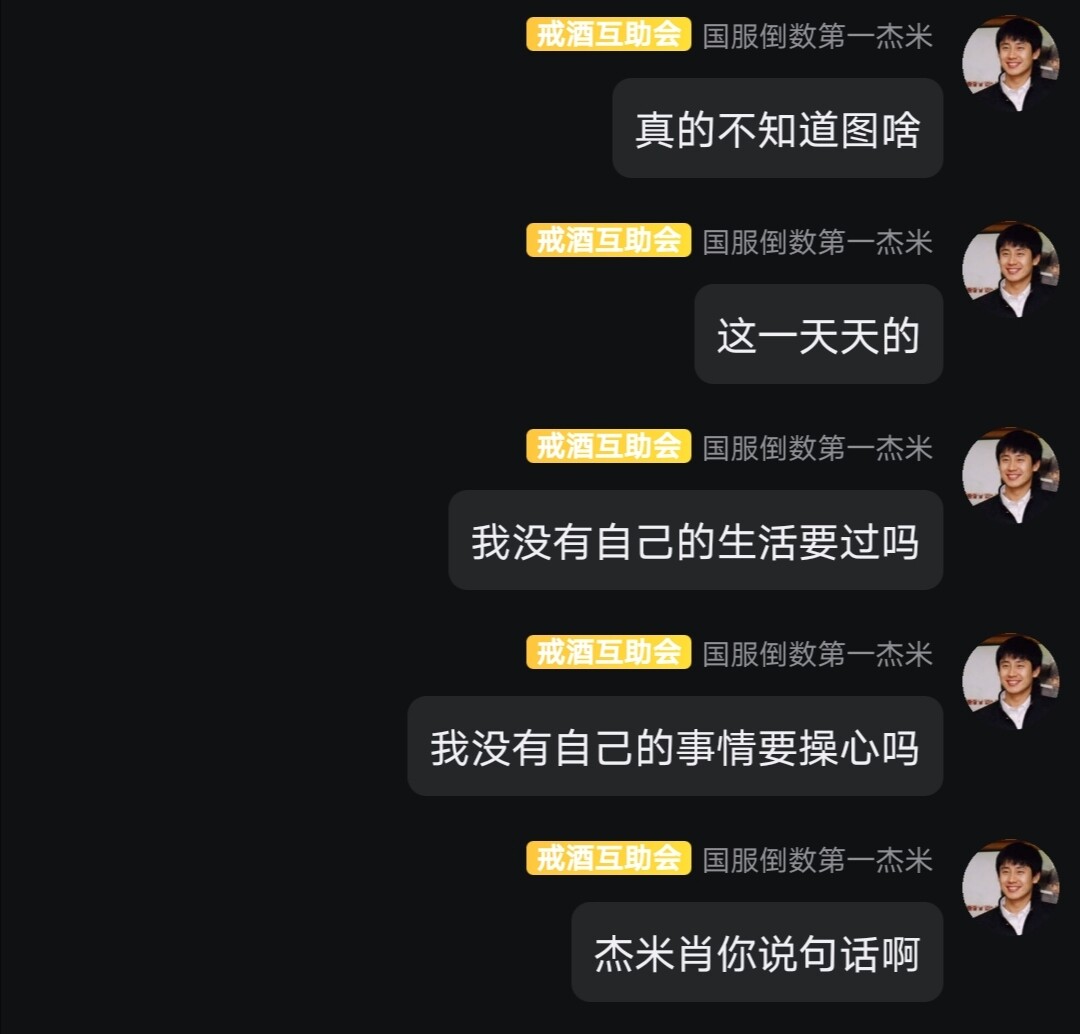Viewport: 1080px width, 1034px height.
Task: Click username above 杰米肖你说句话啊 bubble
Action: pos(818,860)
